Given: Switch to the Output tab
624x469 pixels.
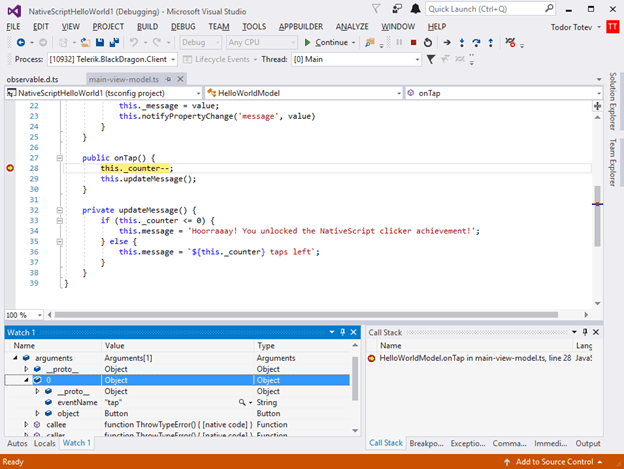Looking at the screenshot, I should coord(588,443).
